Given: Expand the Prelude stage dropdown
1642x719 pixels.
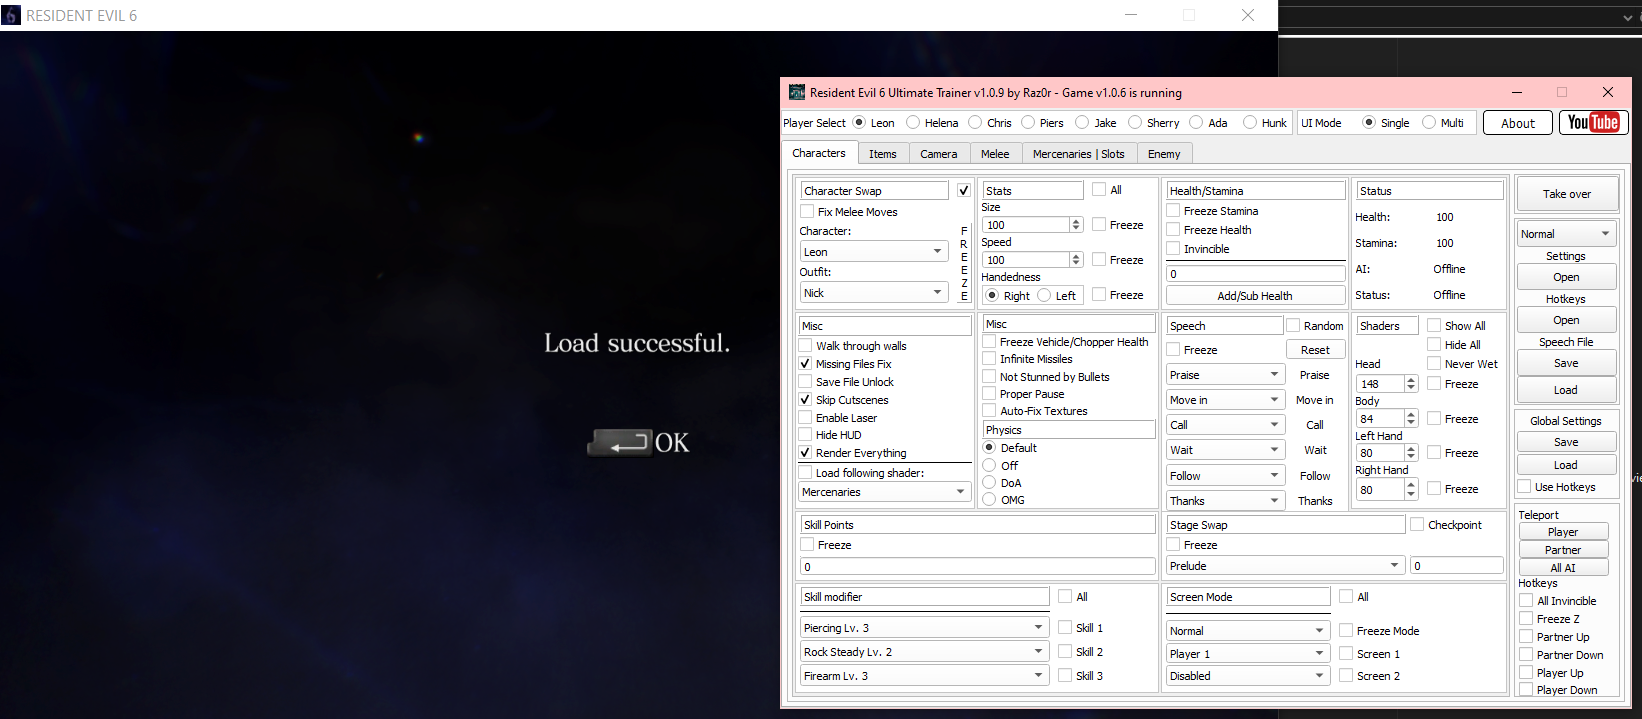Looking at the screenshot, I should (x=1285, y=566).
